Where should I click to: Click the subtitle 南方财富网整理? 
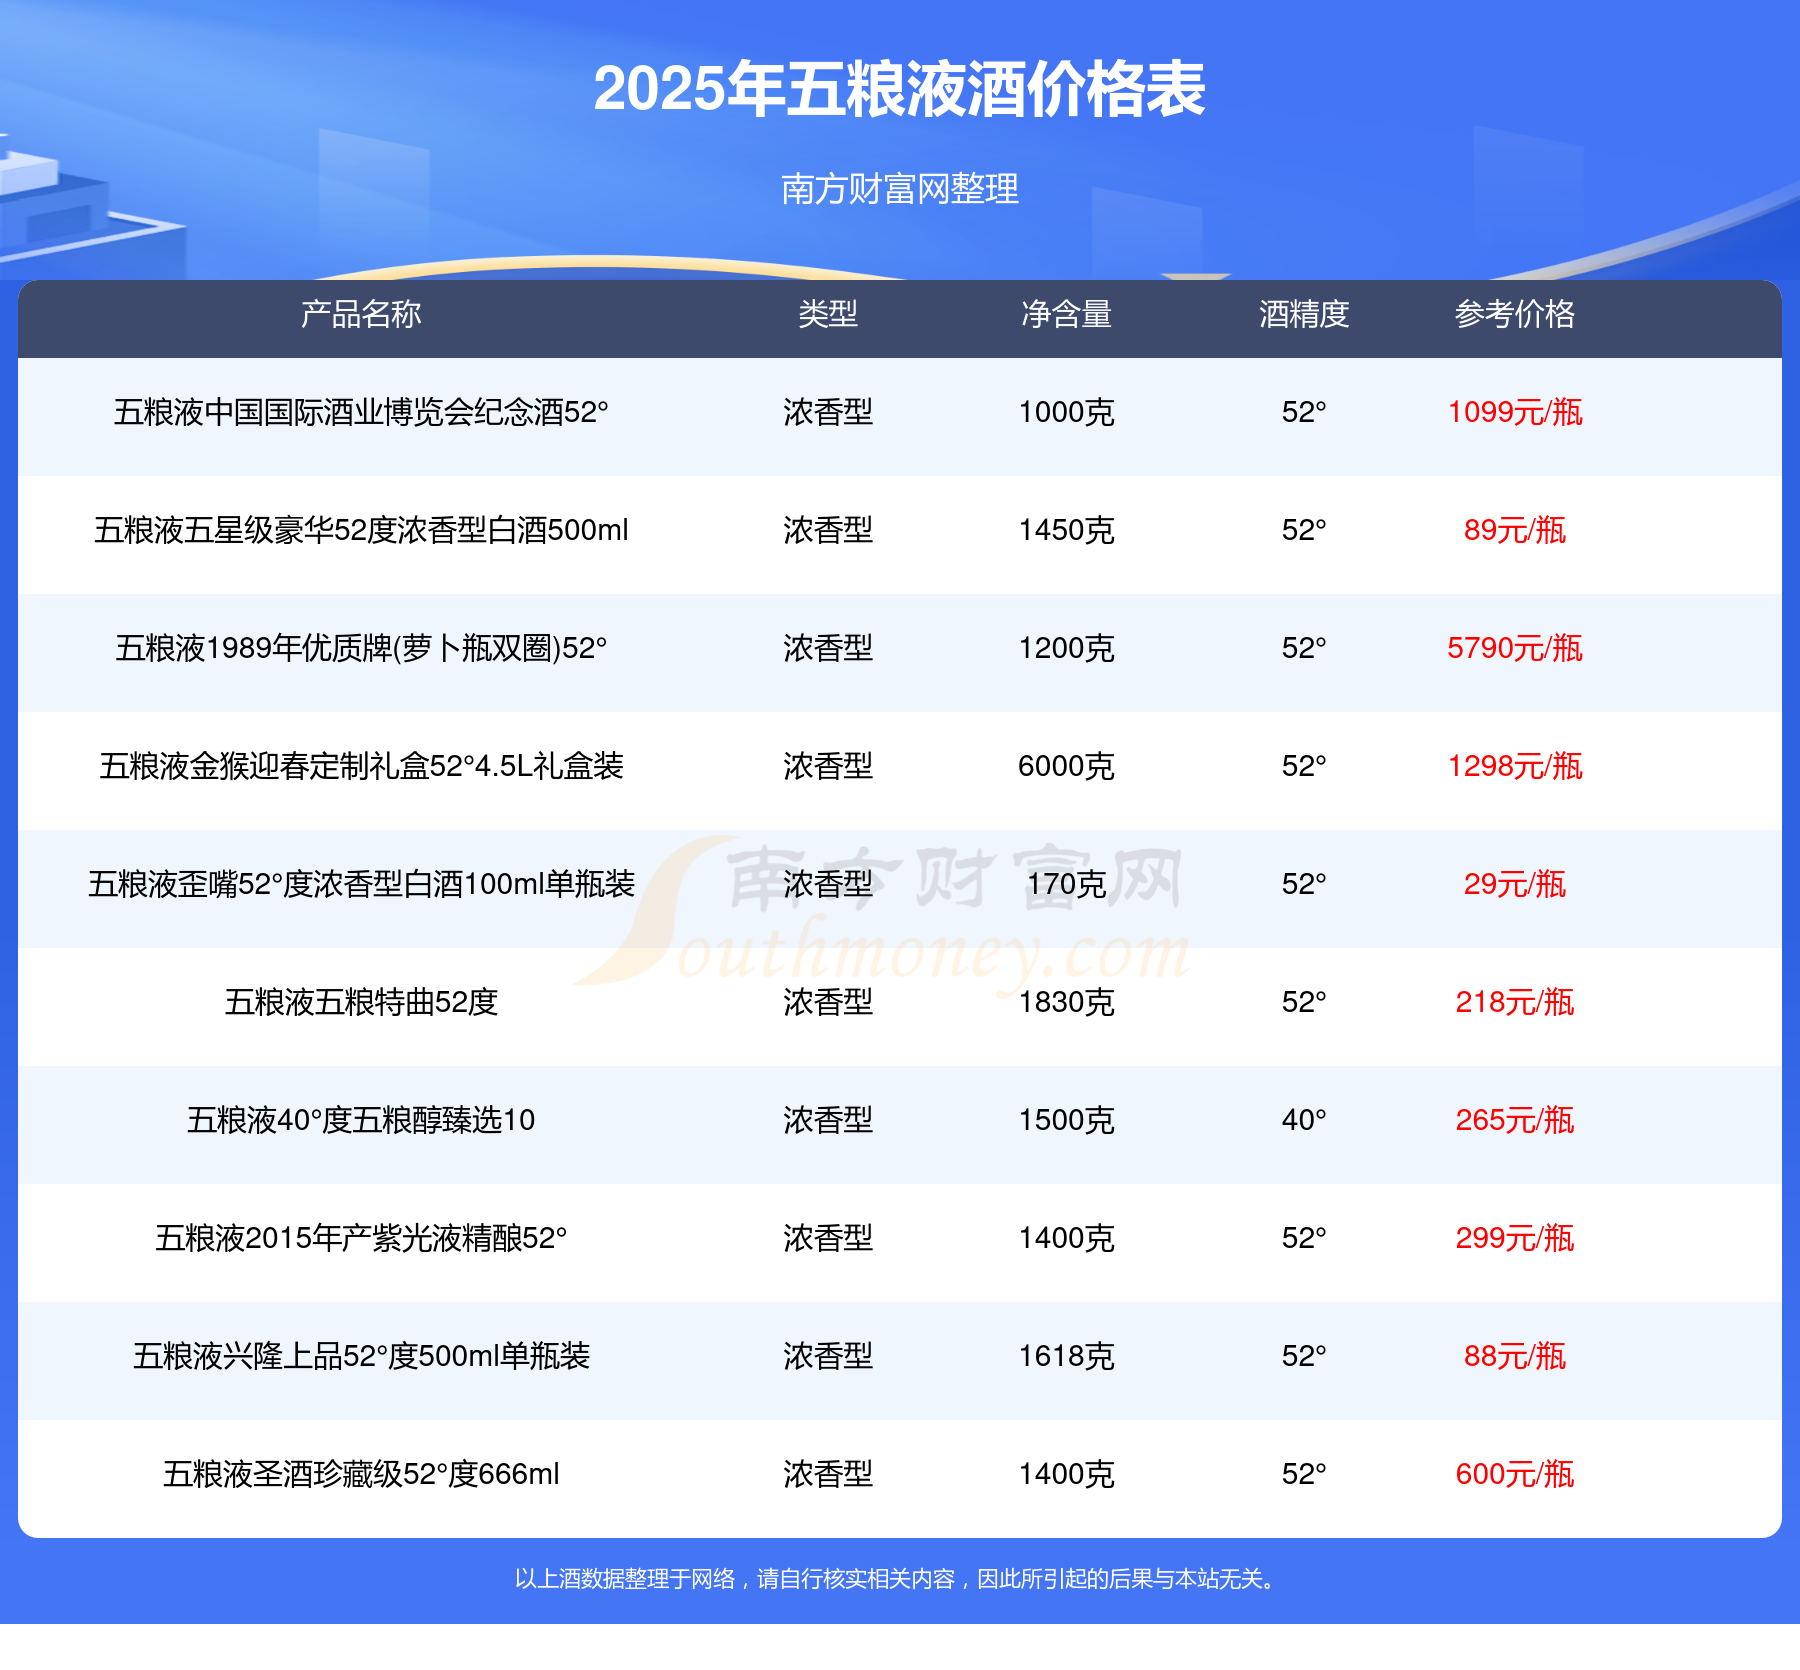coord(899,188)
